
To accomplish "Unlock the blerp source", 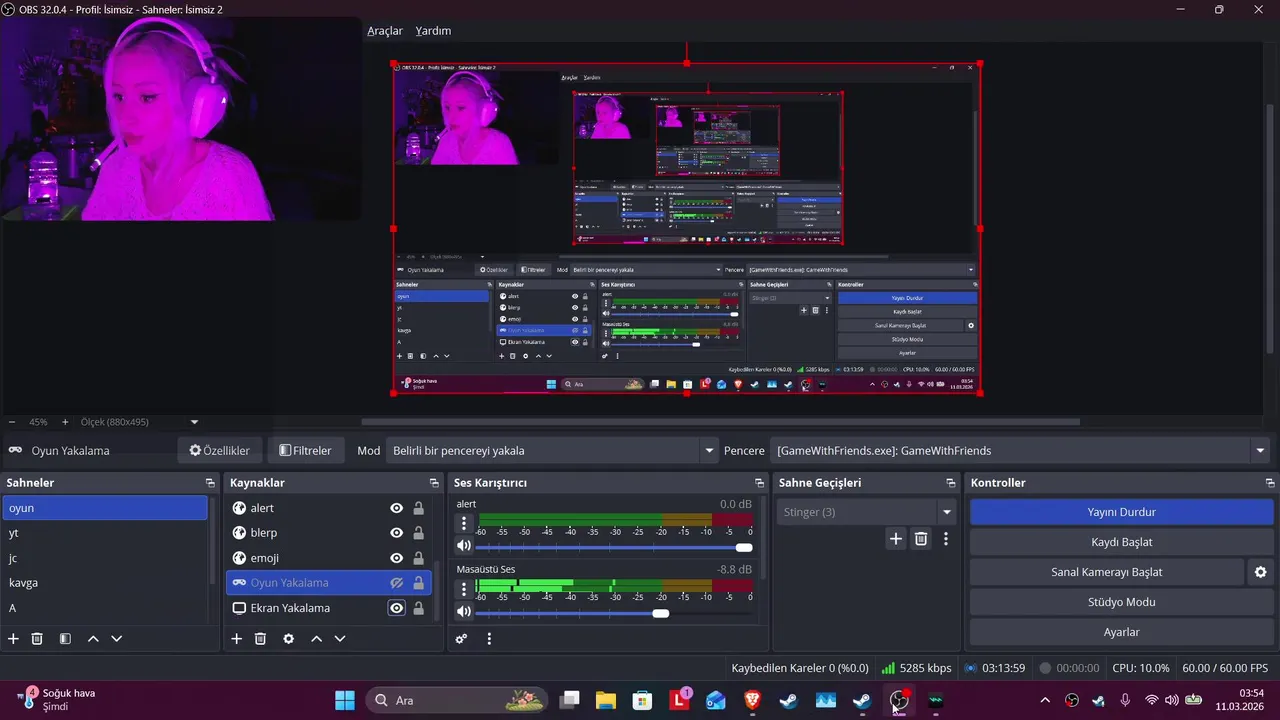I will [x=418, y=533].
